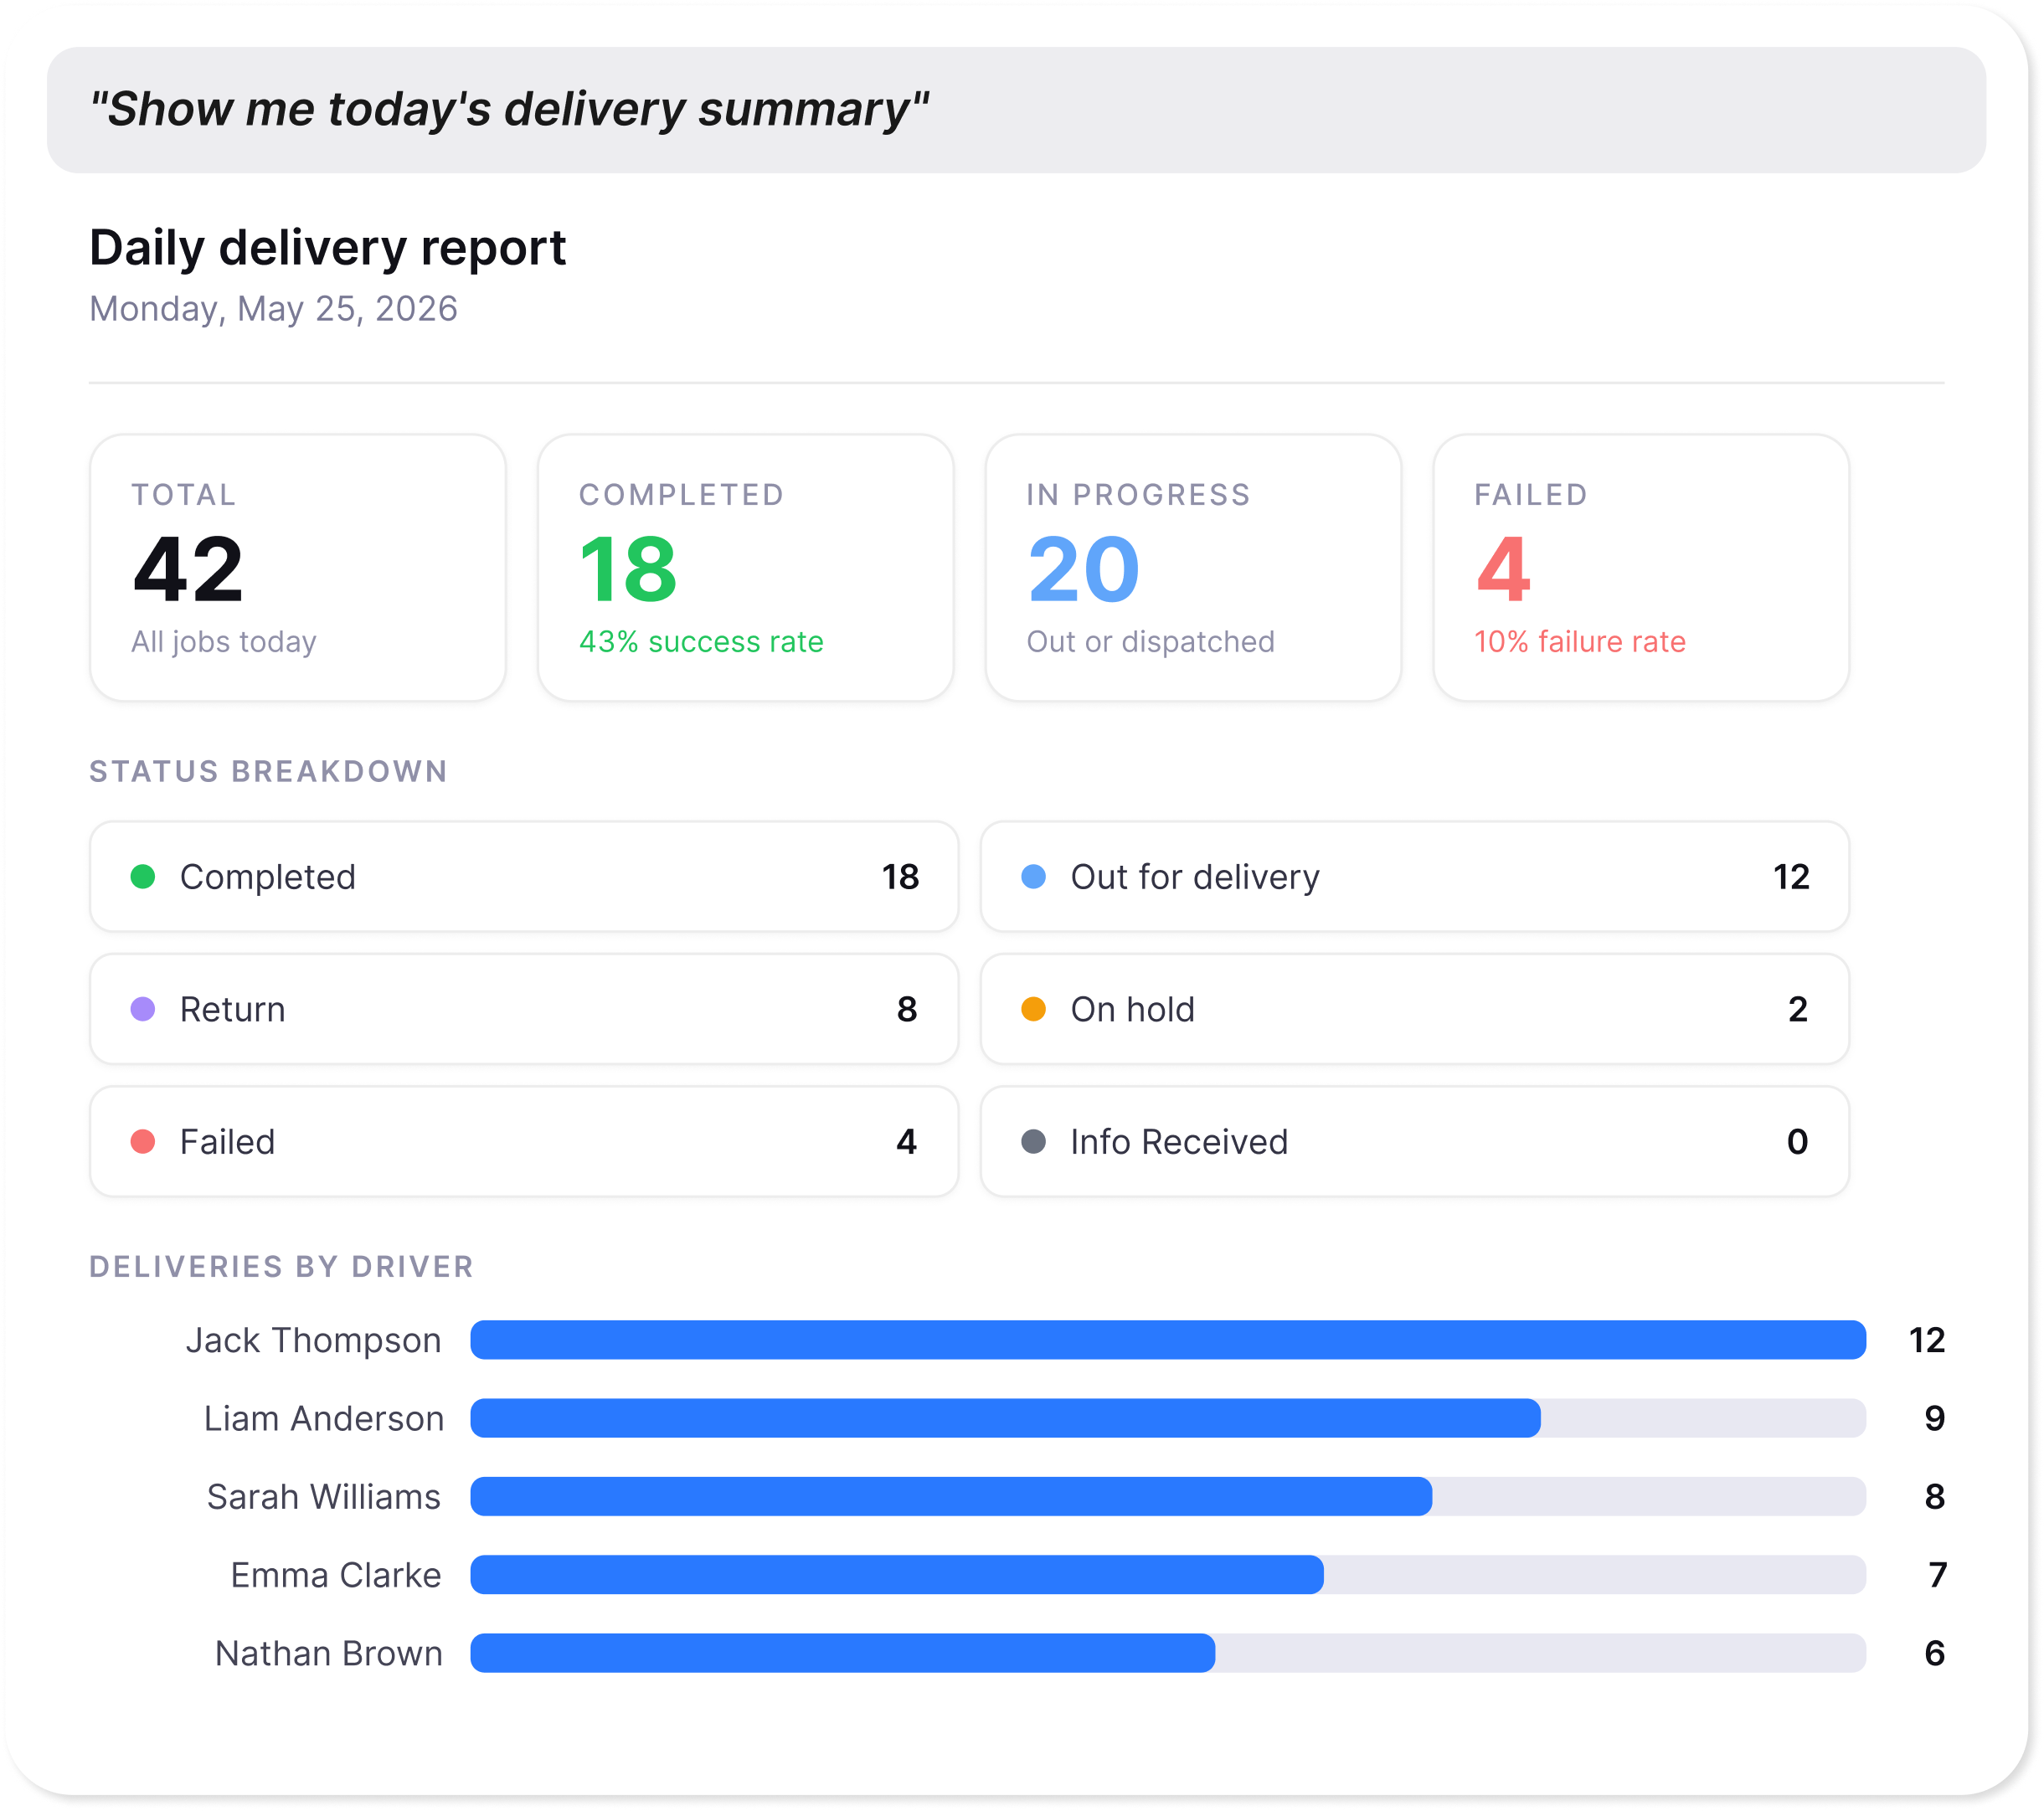Select the Completed status row label
The height and width of the screenshot is (1811, 2044).
[x=267, y=877]
